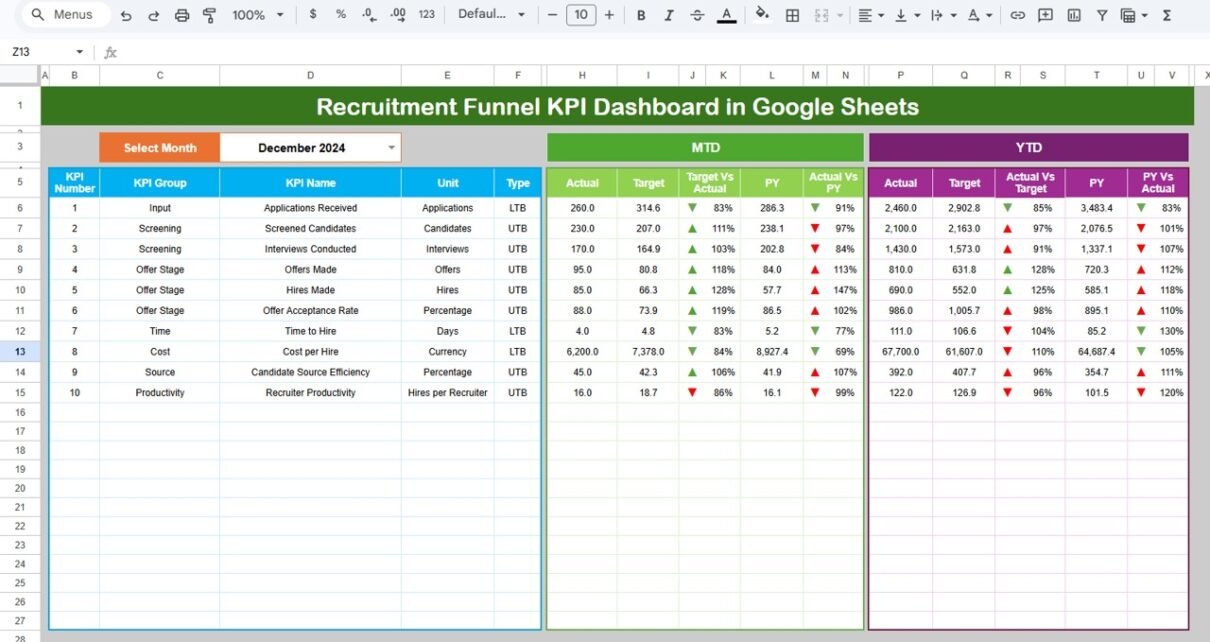Insert a chart using the toolbar icon
1210x642 pixels.
(1074, 15)
